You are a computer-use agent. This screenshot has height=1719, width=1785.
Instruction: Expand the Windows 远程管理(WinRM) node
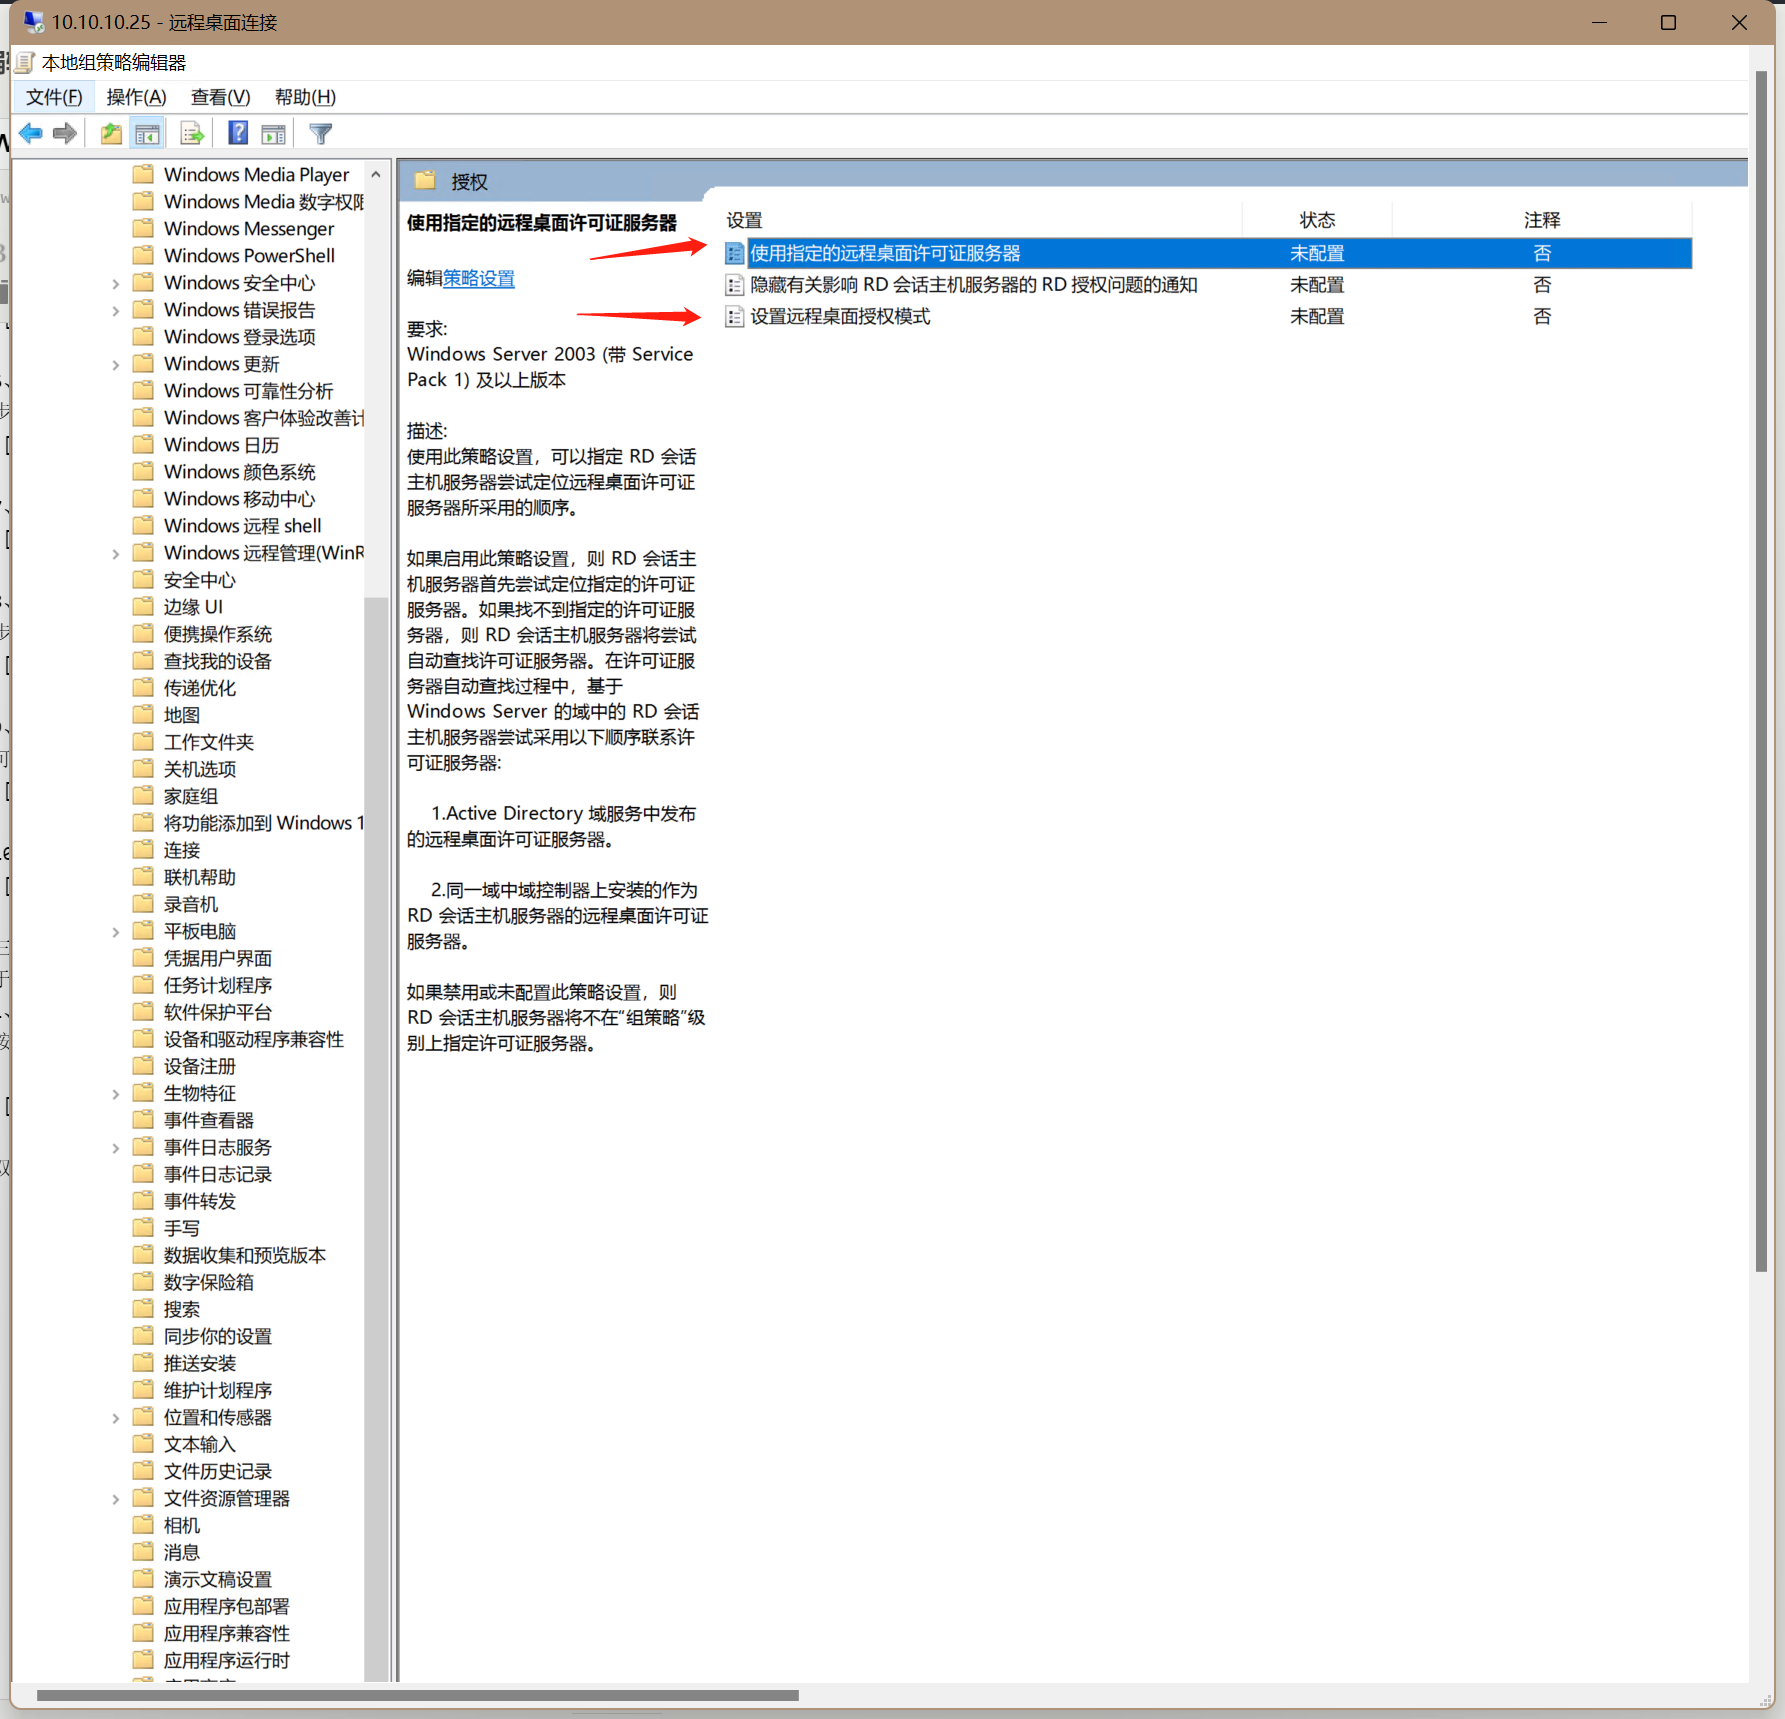click(116, 553)
